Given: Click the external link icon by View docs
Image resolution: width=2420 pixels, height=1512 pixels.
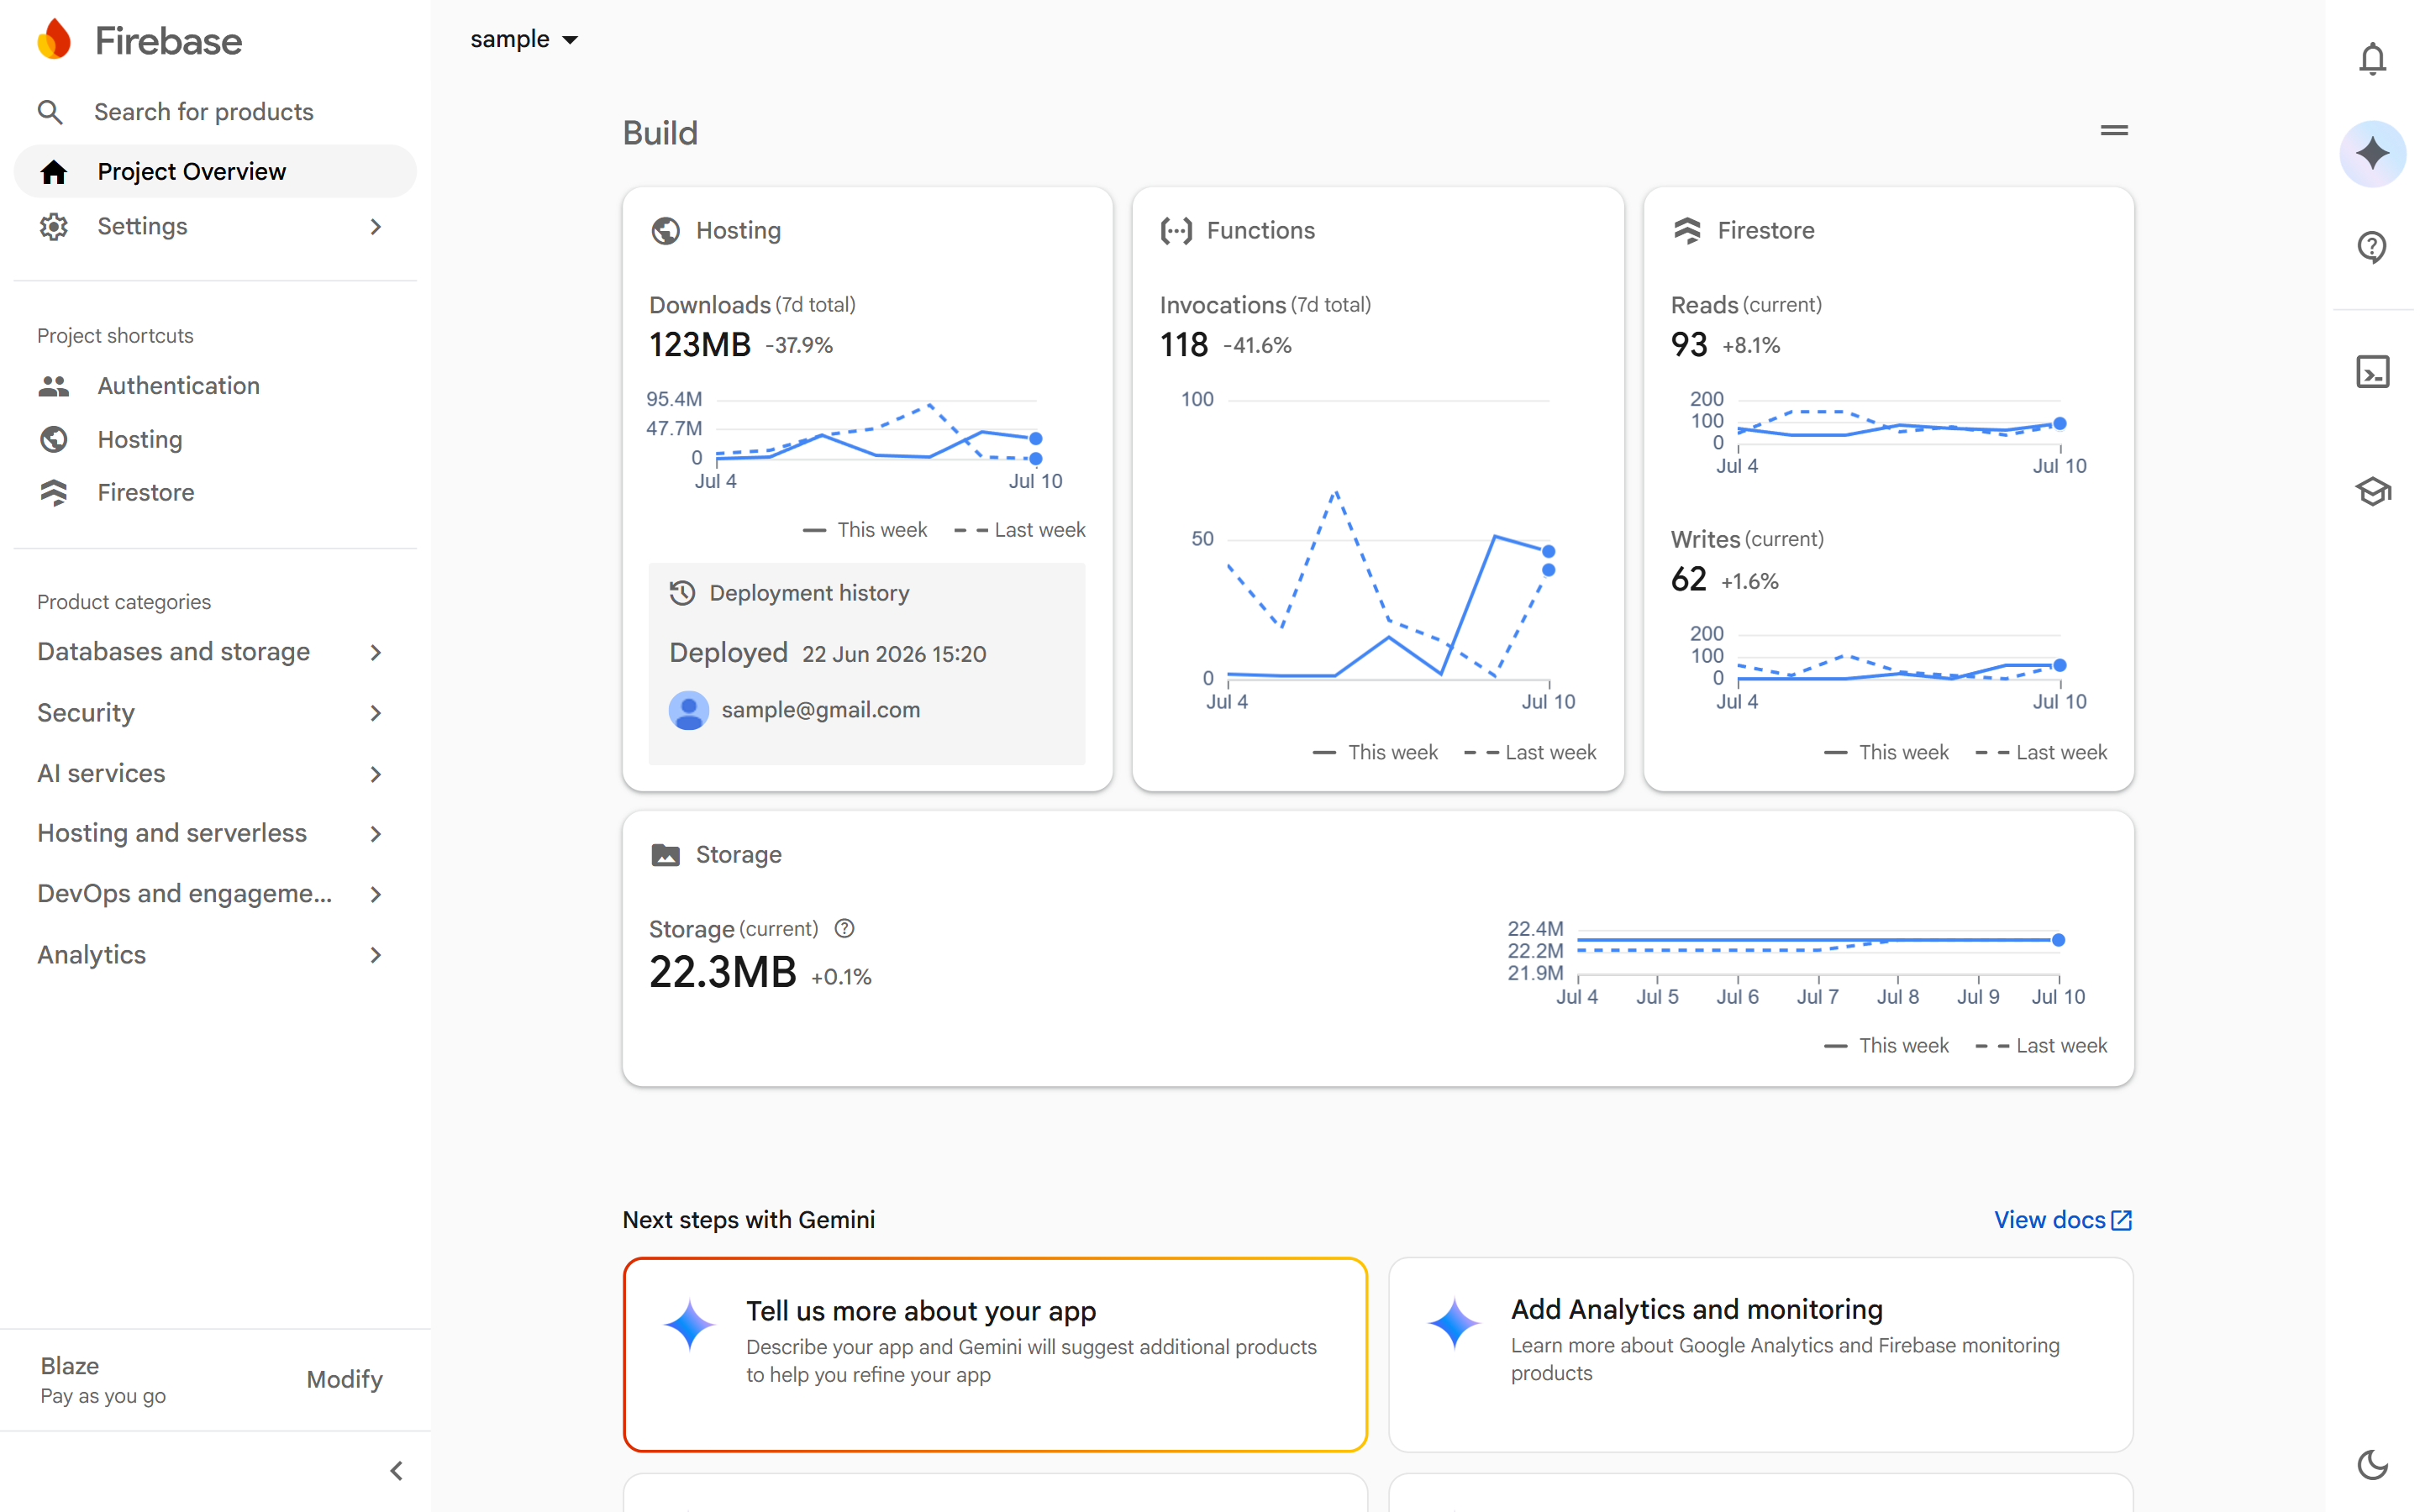Looking at the screenshot, I should coord(2121,1220).
